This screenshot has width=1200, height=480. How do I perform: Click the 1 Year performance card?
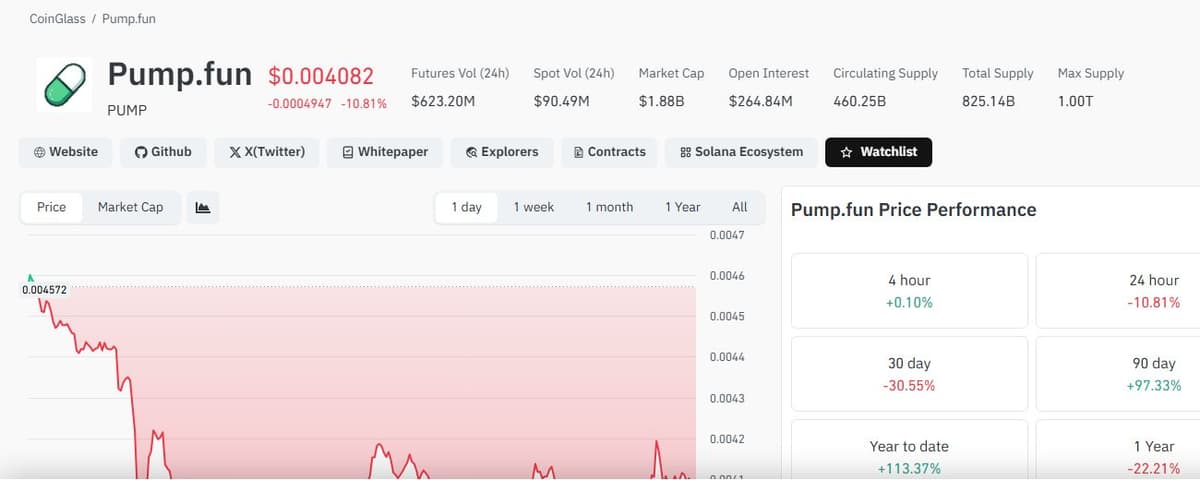coord(1118,449)
